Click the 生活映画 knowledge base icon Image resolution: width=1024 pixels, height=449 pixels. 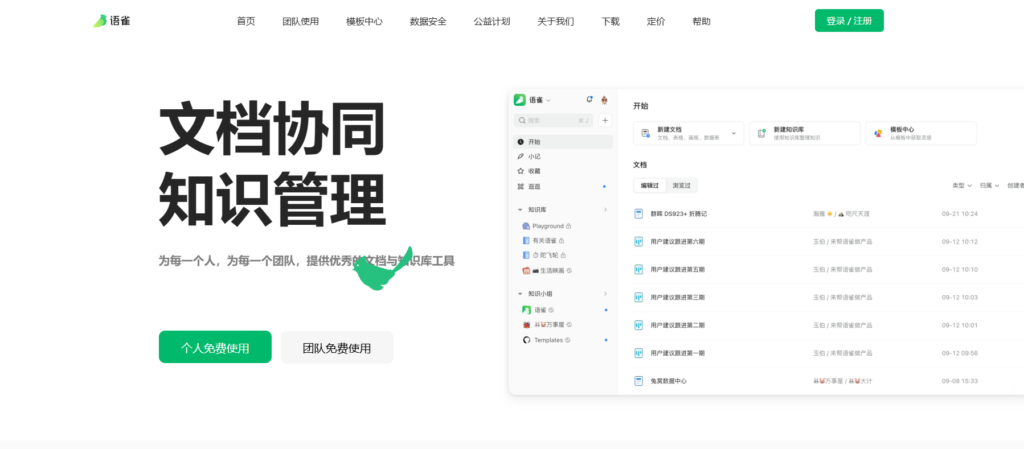[526, 270]
